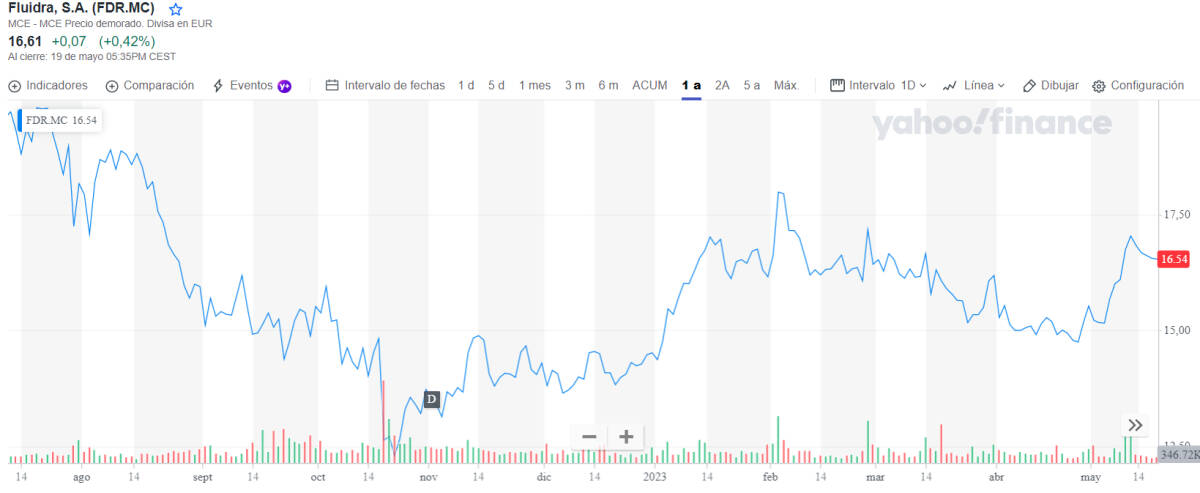This screenshot has width=1200, height=493.
Task: Click the purple Y+ premium badge
Action: 284,86
